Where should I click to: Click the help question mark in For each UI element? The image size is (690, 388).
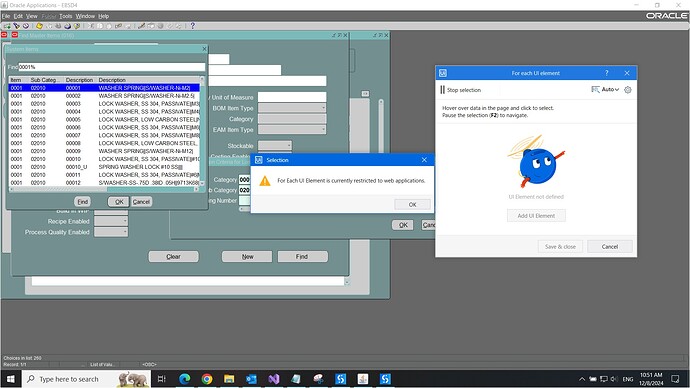click(606, 73)
